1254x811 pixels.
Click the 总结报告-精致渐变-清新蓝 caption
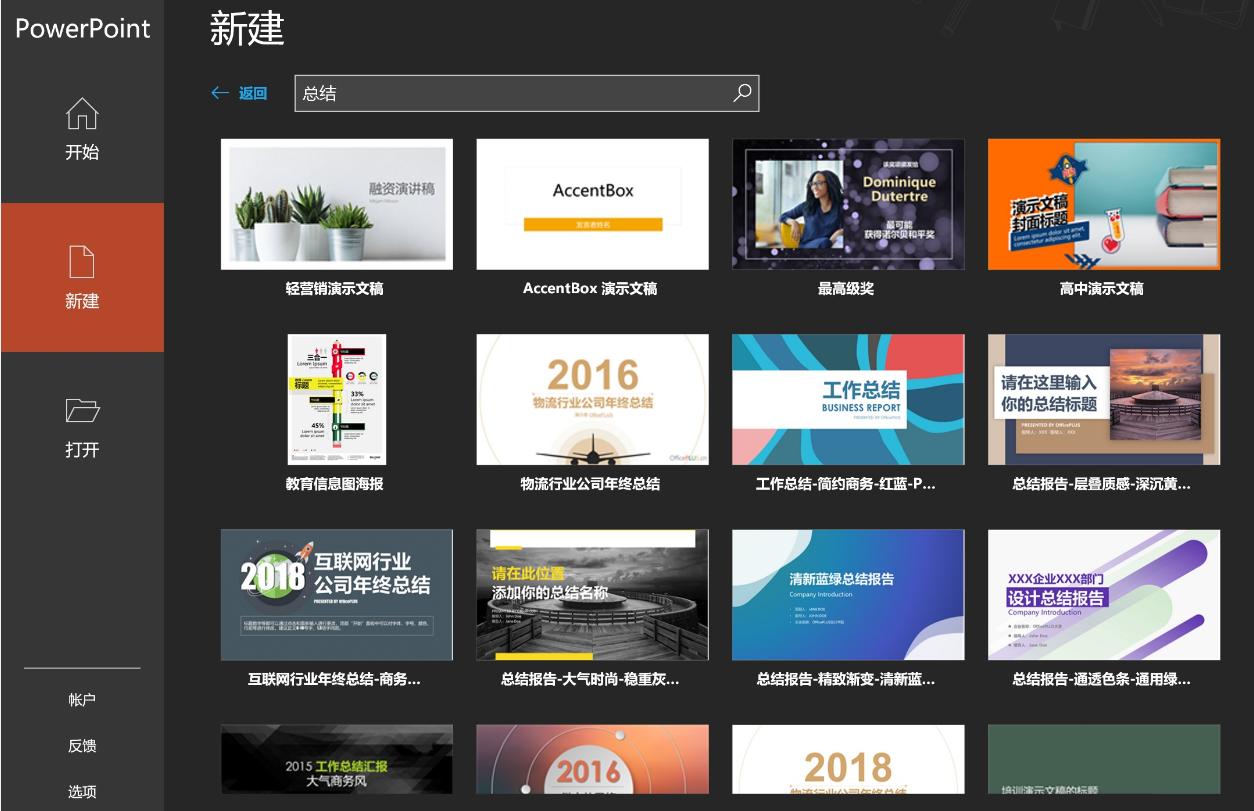846,679
